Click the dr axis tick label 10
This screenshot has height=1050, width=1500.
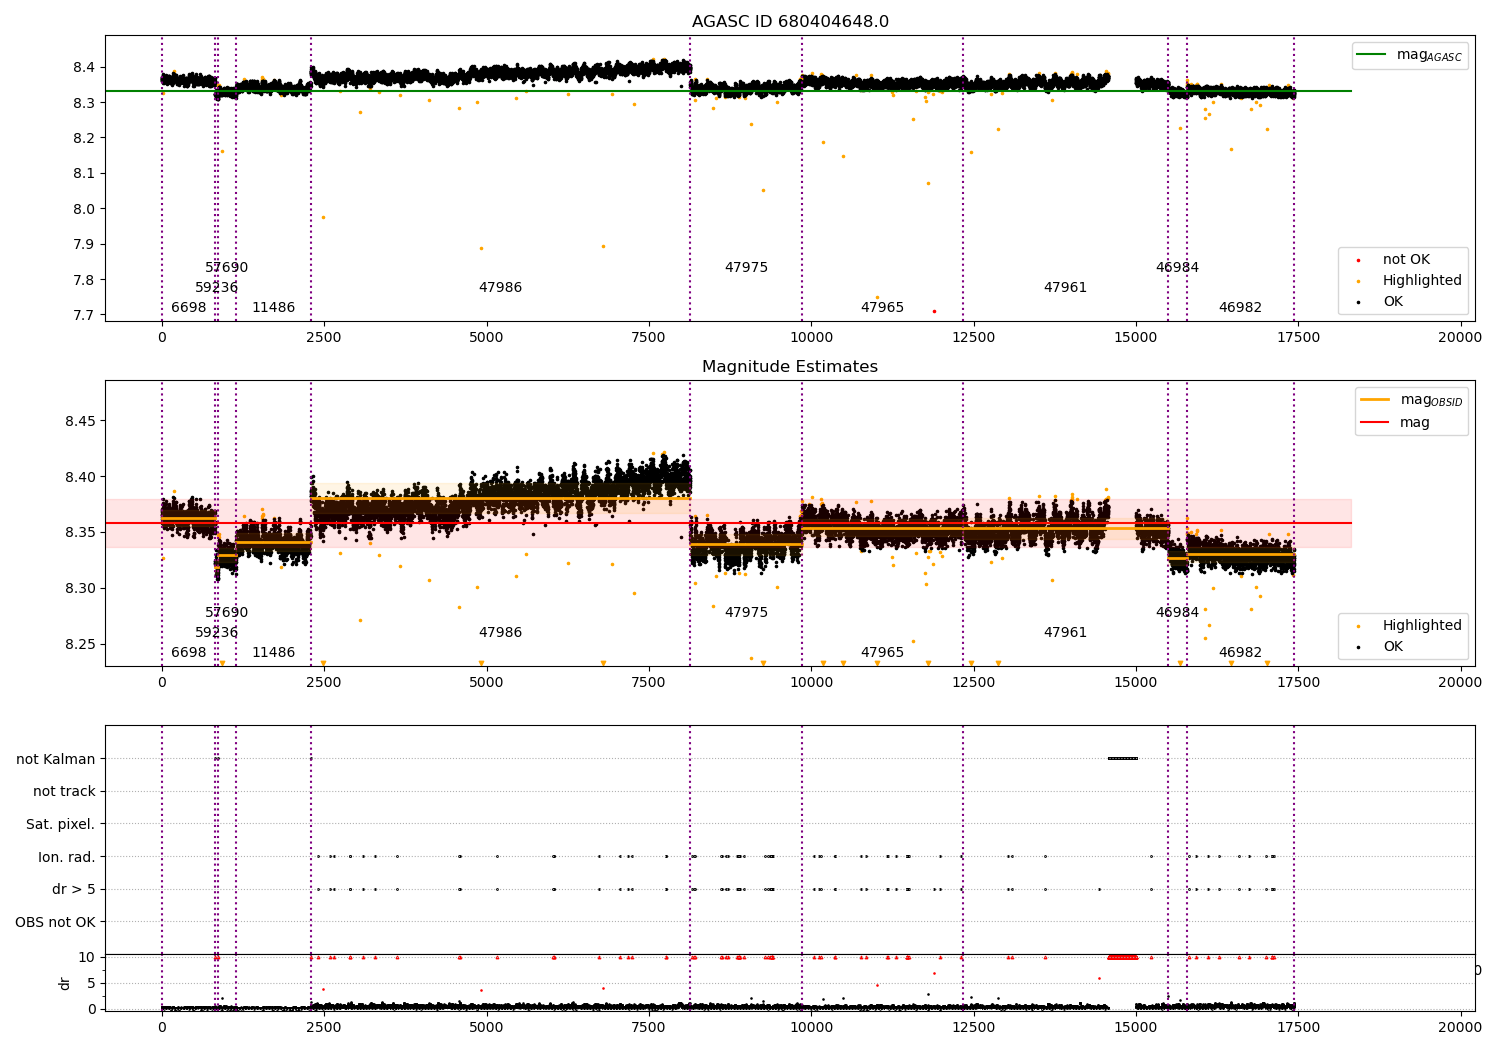coord(87,957)
